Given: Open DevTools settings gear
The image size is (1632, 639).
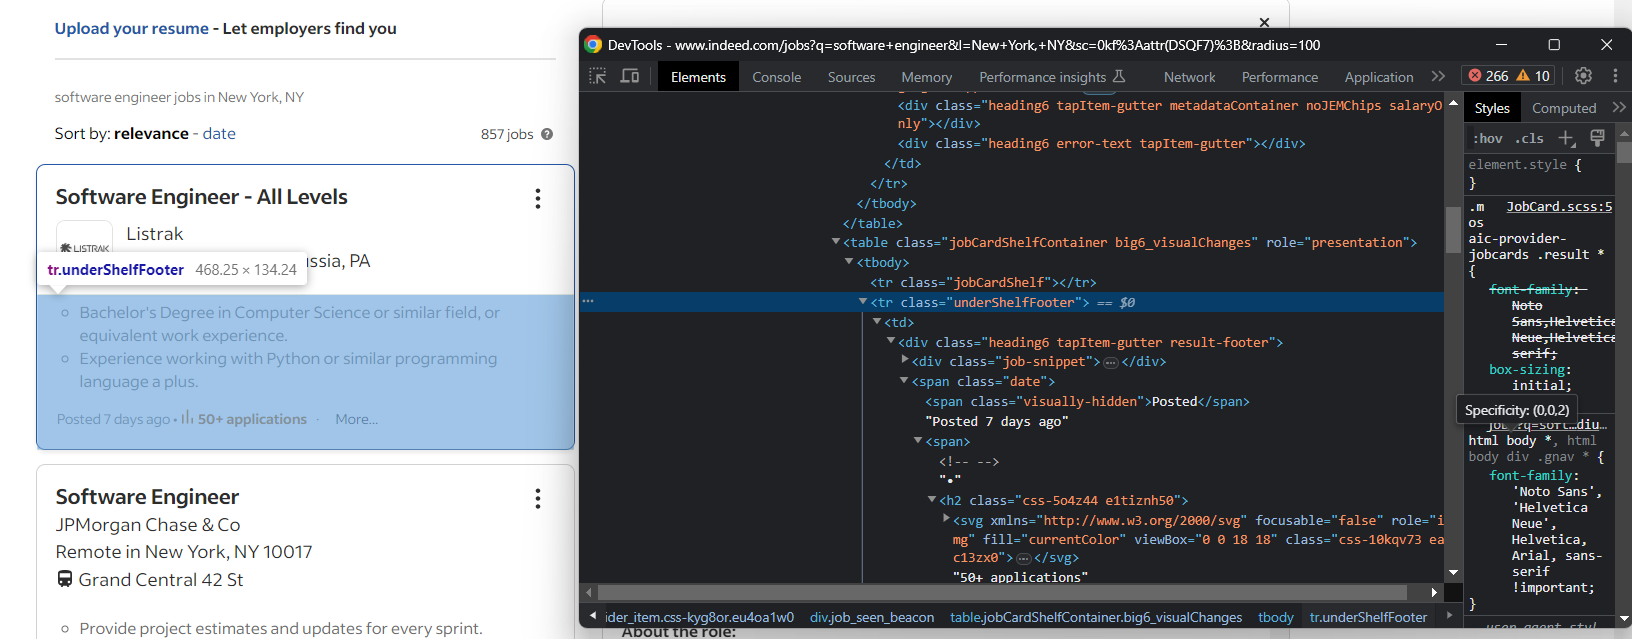Looking at the screenshot, I should click(1583, 76).
